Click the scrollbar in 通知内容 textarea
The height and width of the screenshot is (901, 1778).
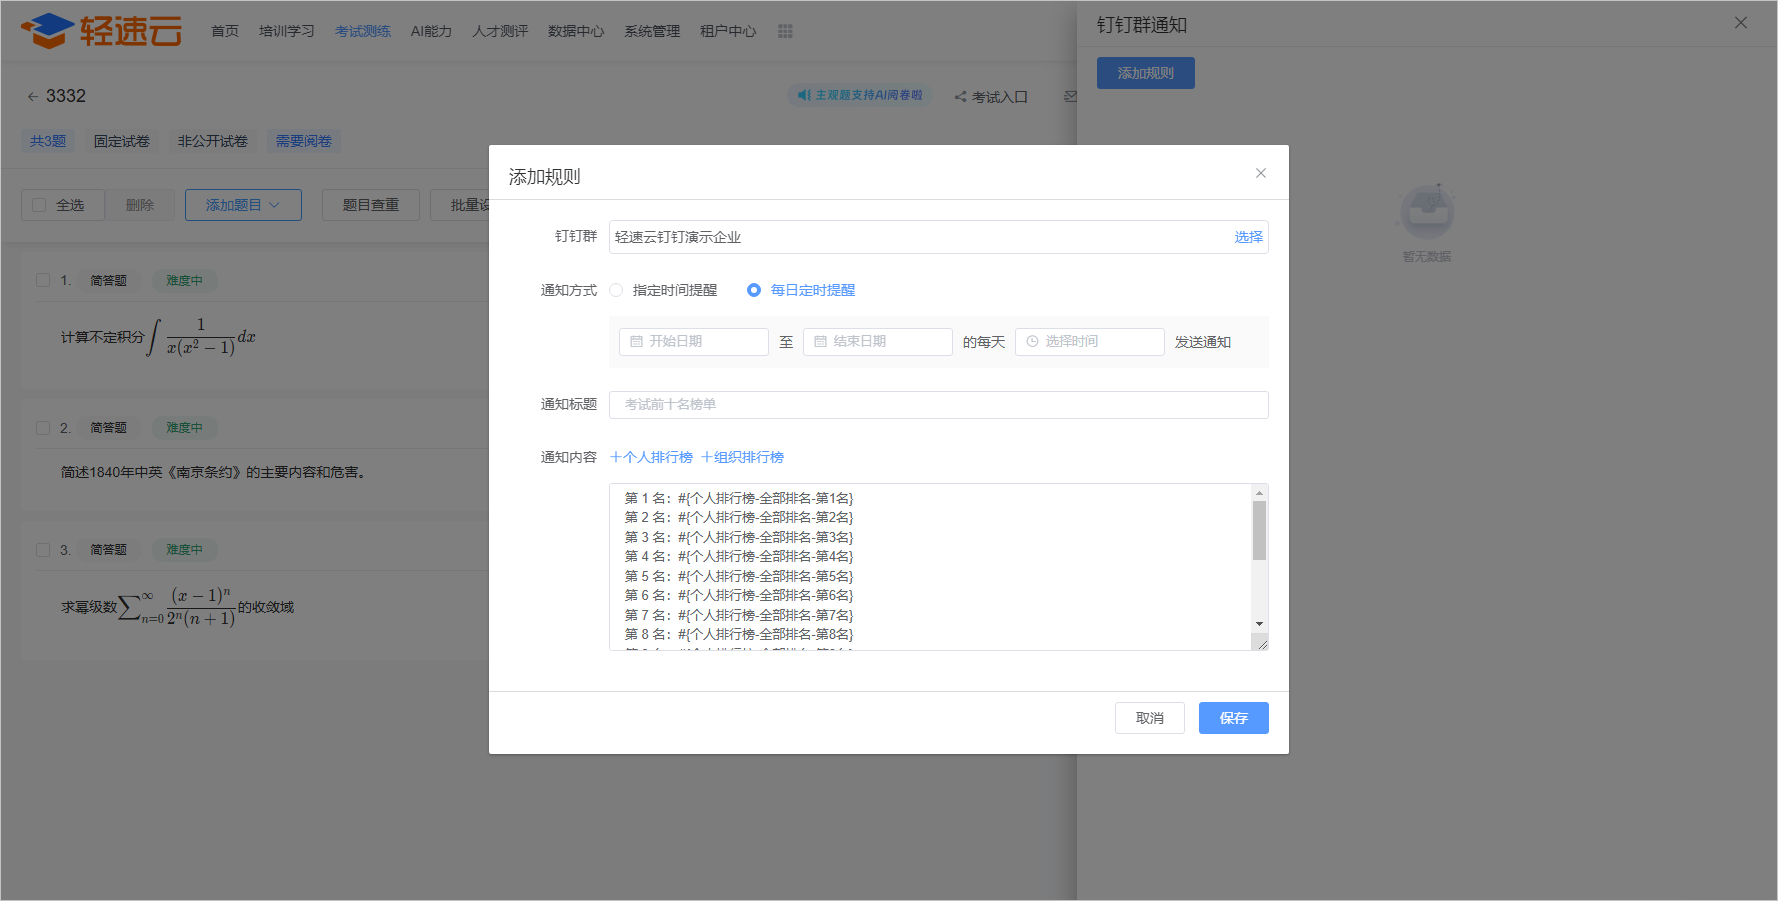pos(1259,530)
